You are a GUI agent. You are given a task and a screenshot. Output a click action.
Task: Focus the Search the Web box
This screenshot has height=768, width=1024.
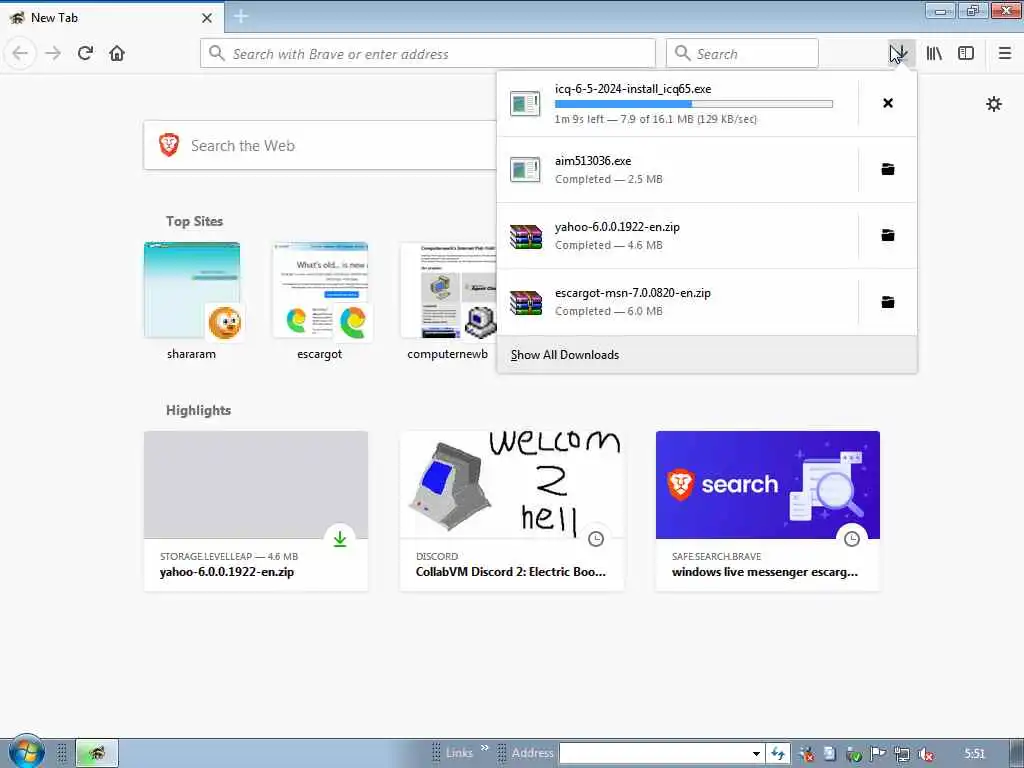coord(320,145)
